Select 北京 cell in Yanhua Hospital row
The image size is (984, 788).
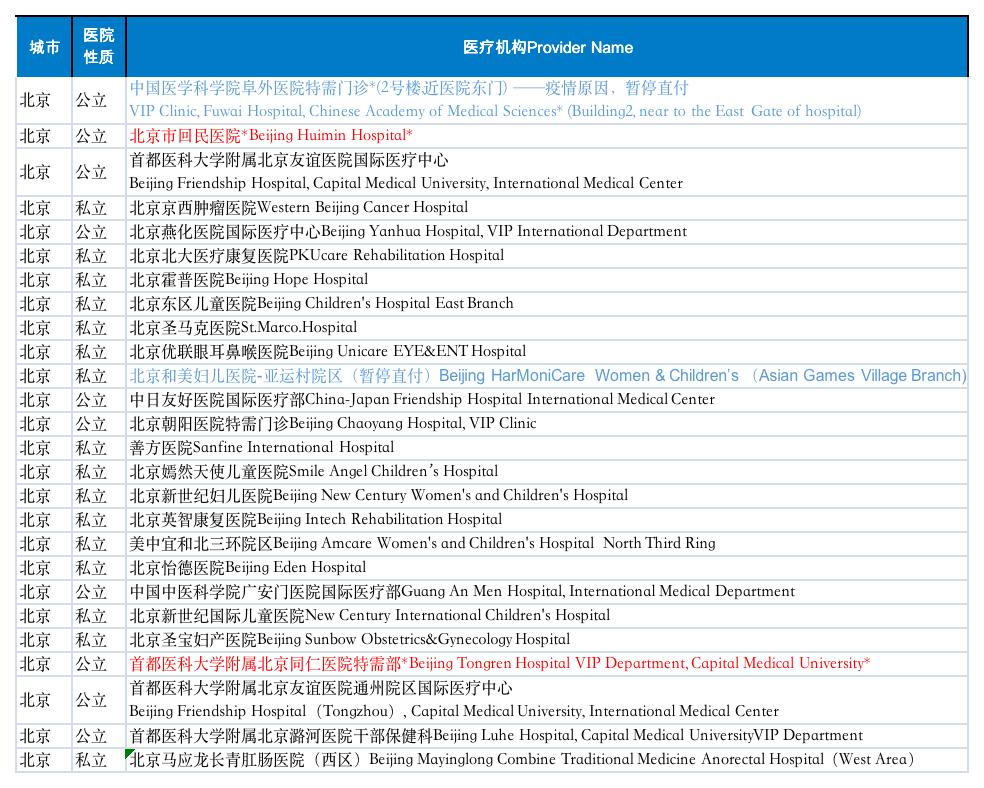pyautogui.click(x=44, y=232)
